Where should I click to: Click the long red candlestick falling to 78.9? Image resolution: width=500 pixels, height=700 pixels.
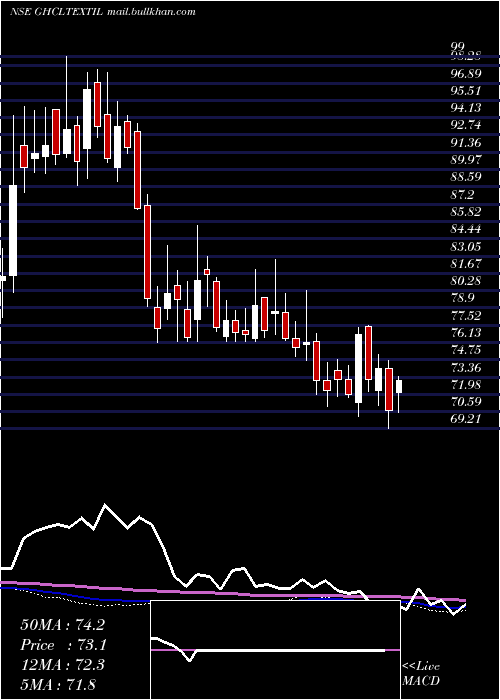coord(147,251)
